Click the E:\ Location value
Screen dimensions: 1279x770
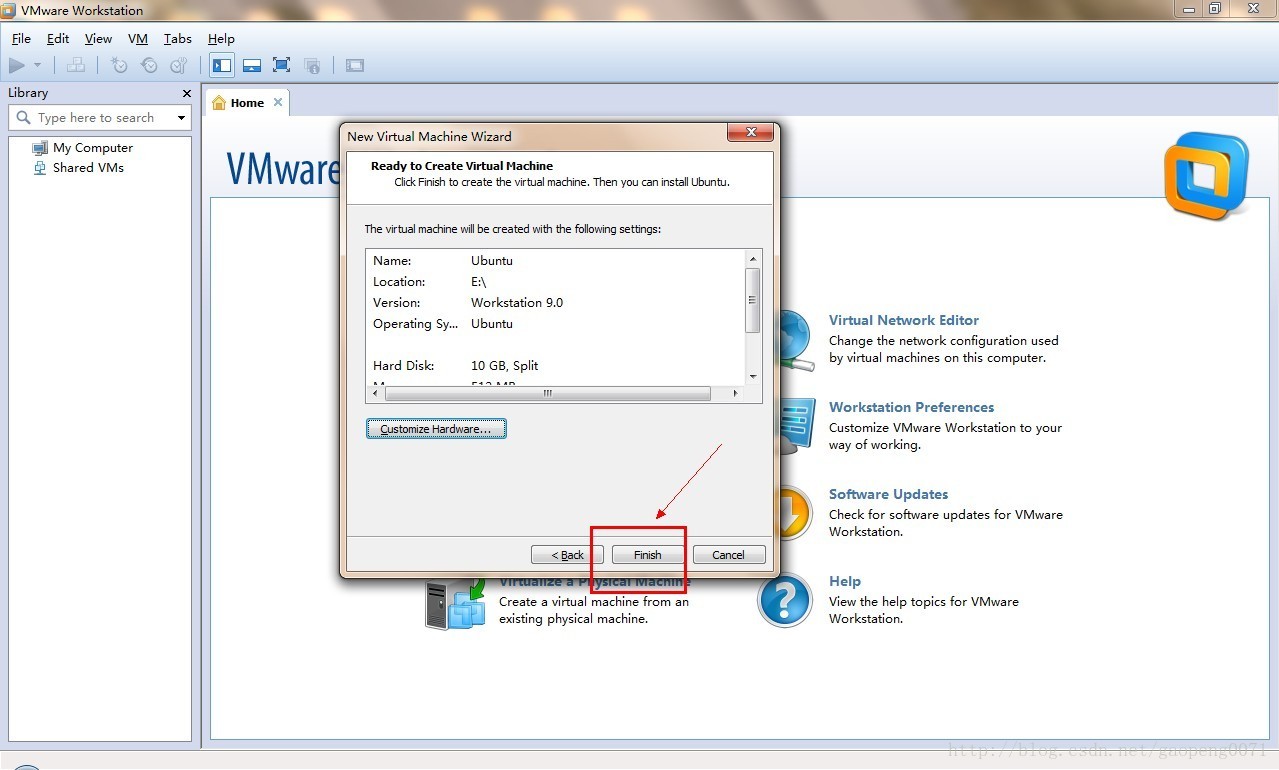[x=478, y=282]
